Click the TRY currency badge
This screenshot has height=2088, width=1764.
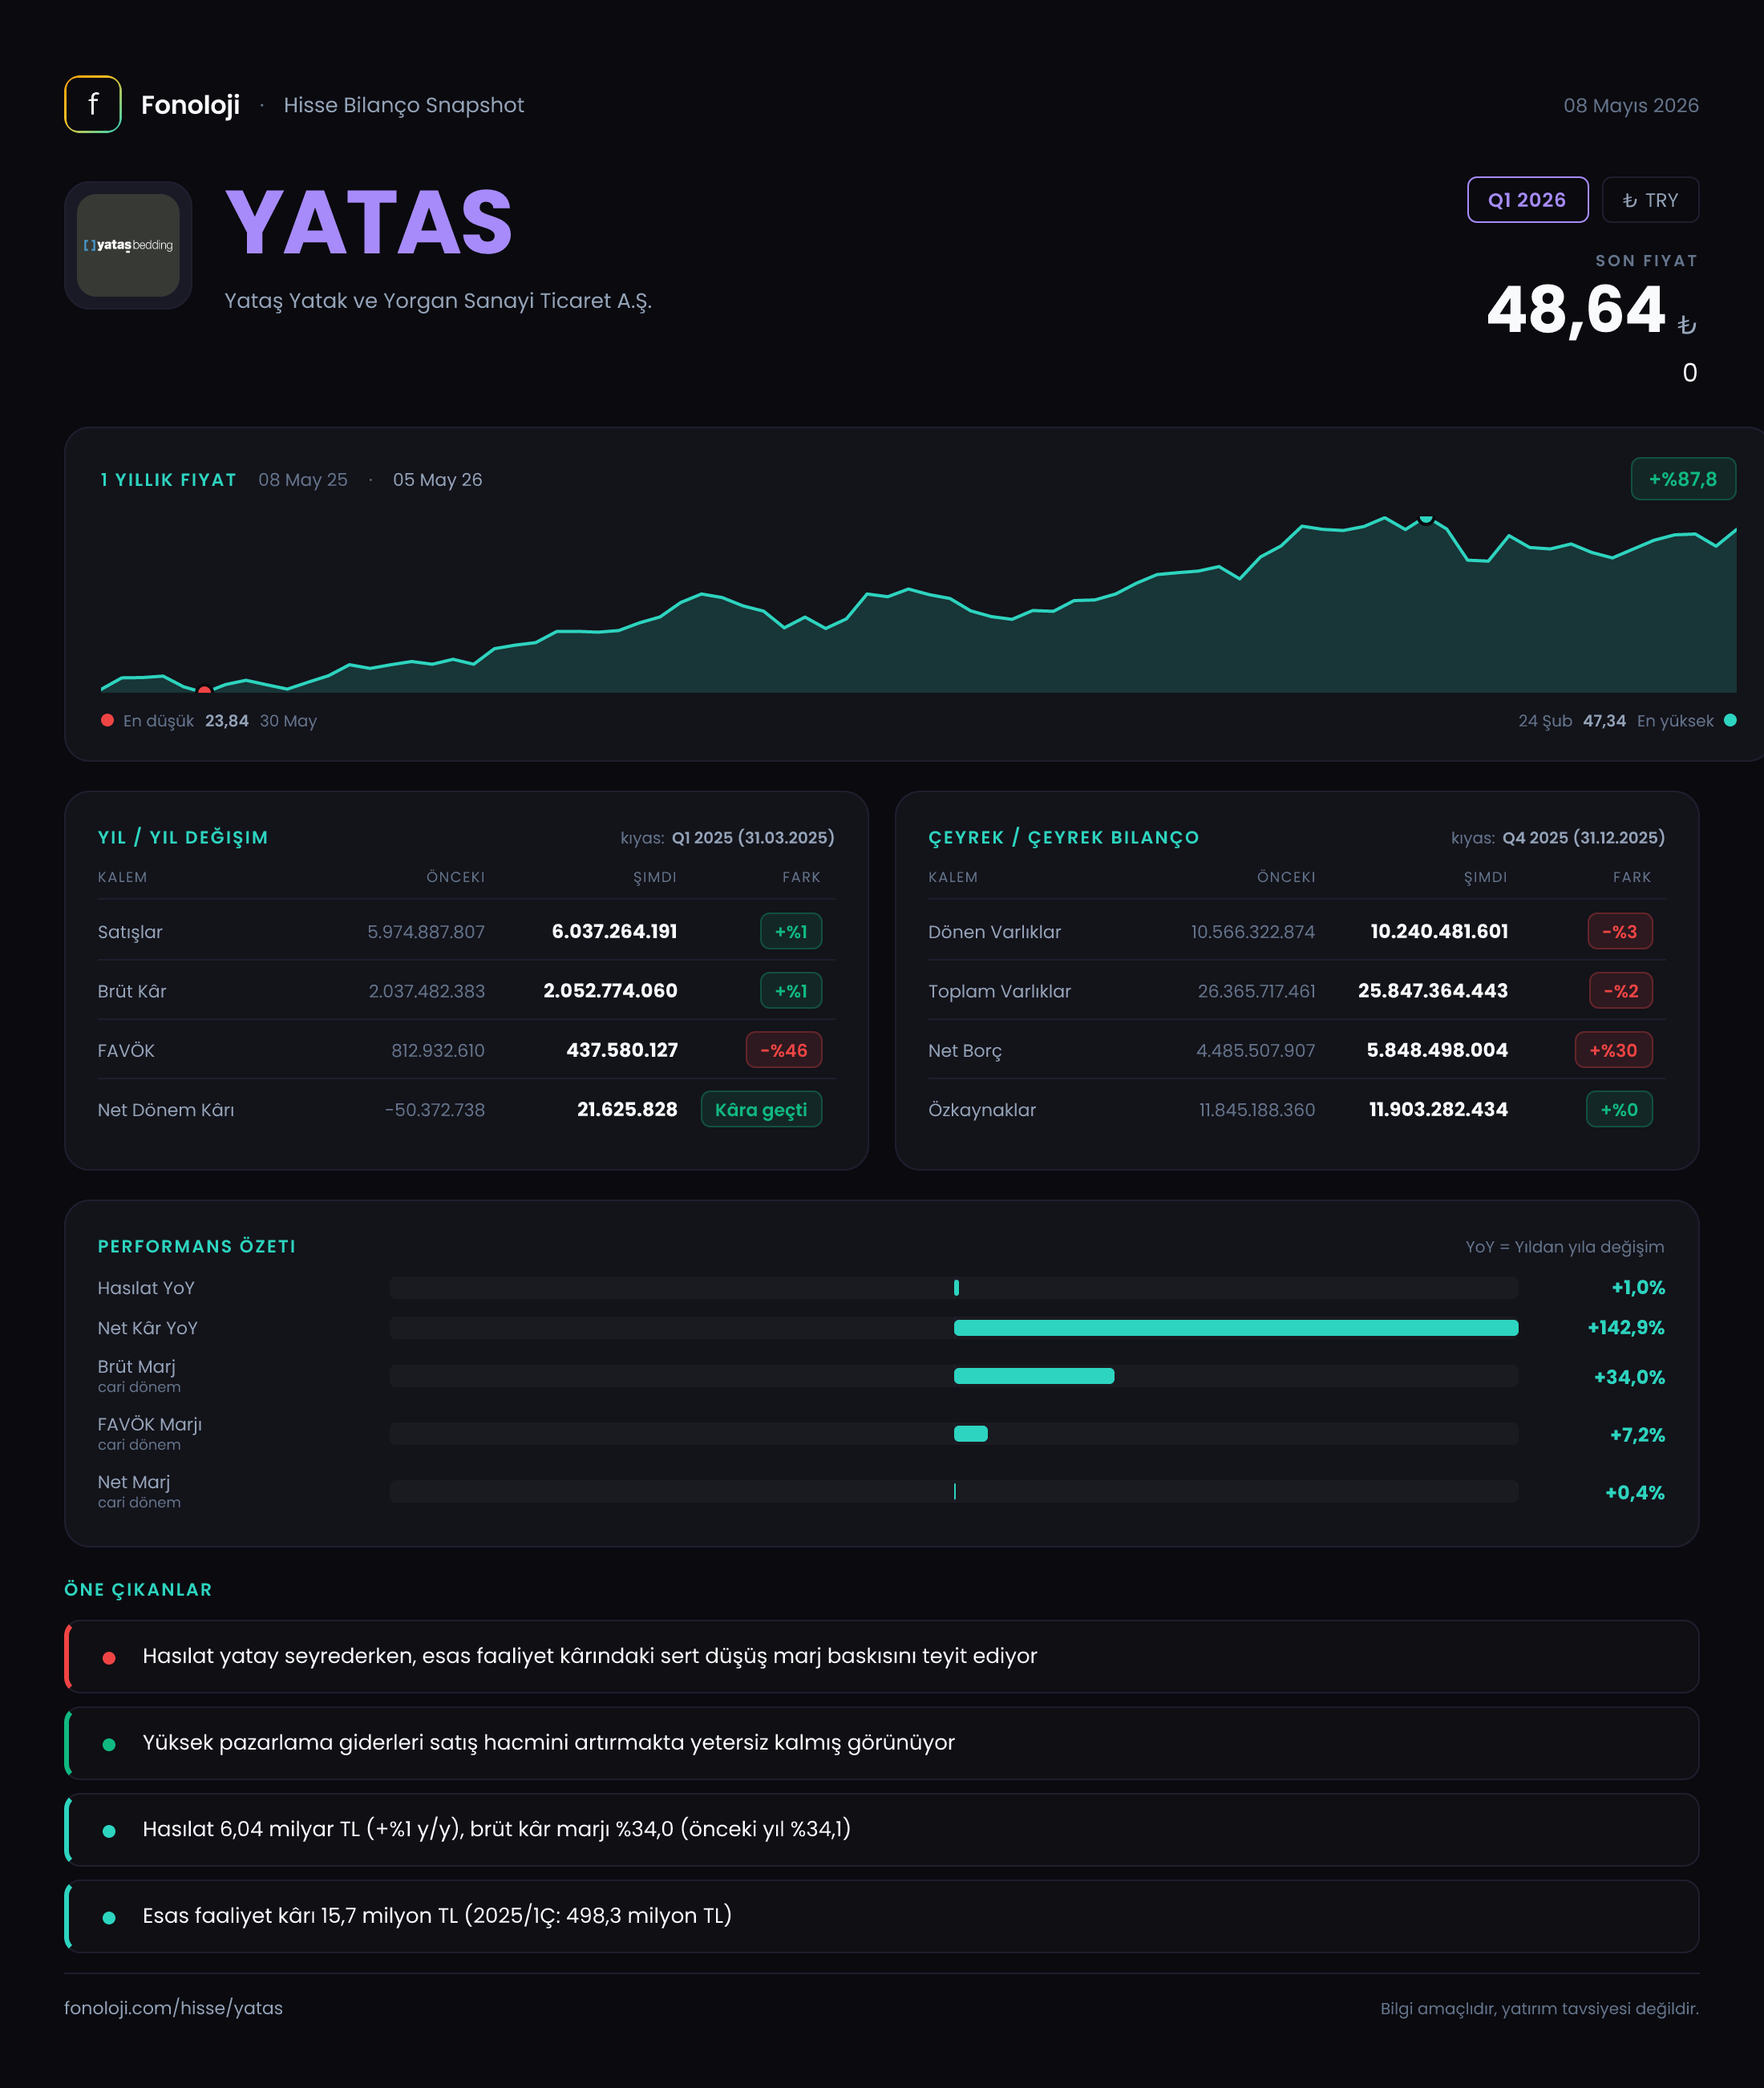pyautogui.click(x=1650, y=200)
